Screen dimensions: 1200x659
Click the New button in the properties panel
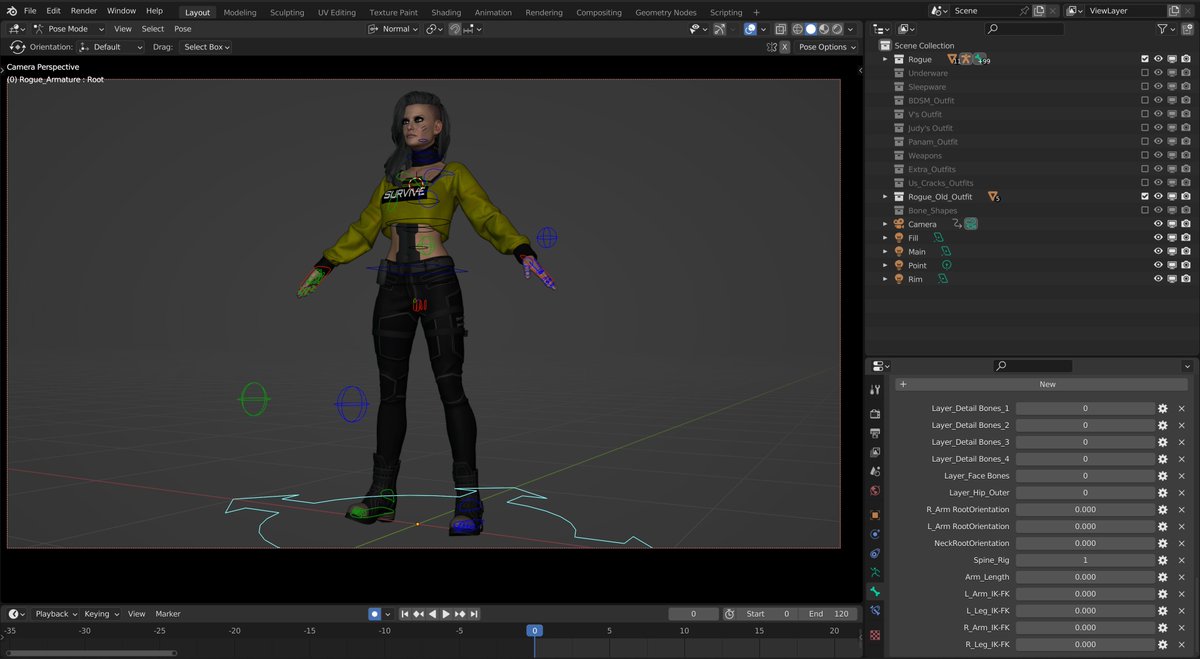(x=1047, y=383)
